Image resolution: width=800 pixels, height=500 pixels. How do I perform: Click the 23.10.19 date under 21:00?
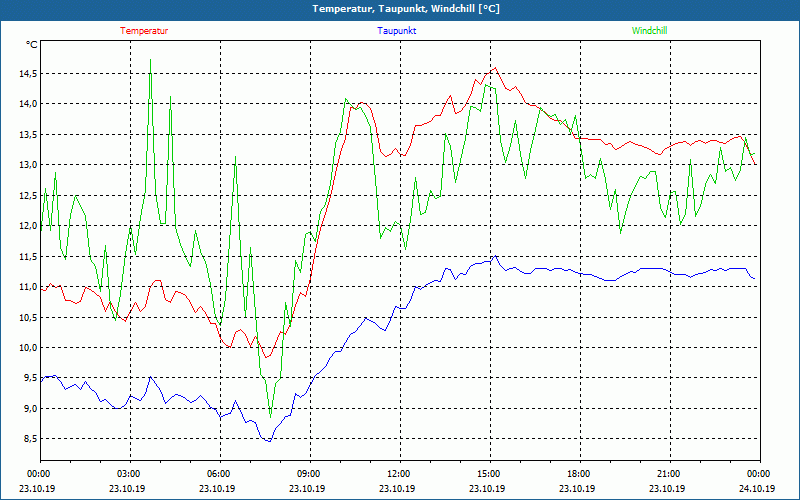[x=667, y=488]
